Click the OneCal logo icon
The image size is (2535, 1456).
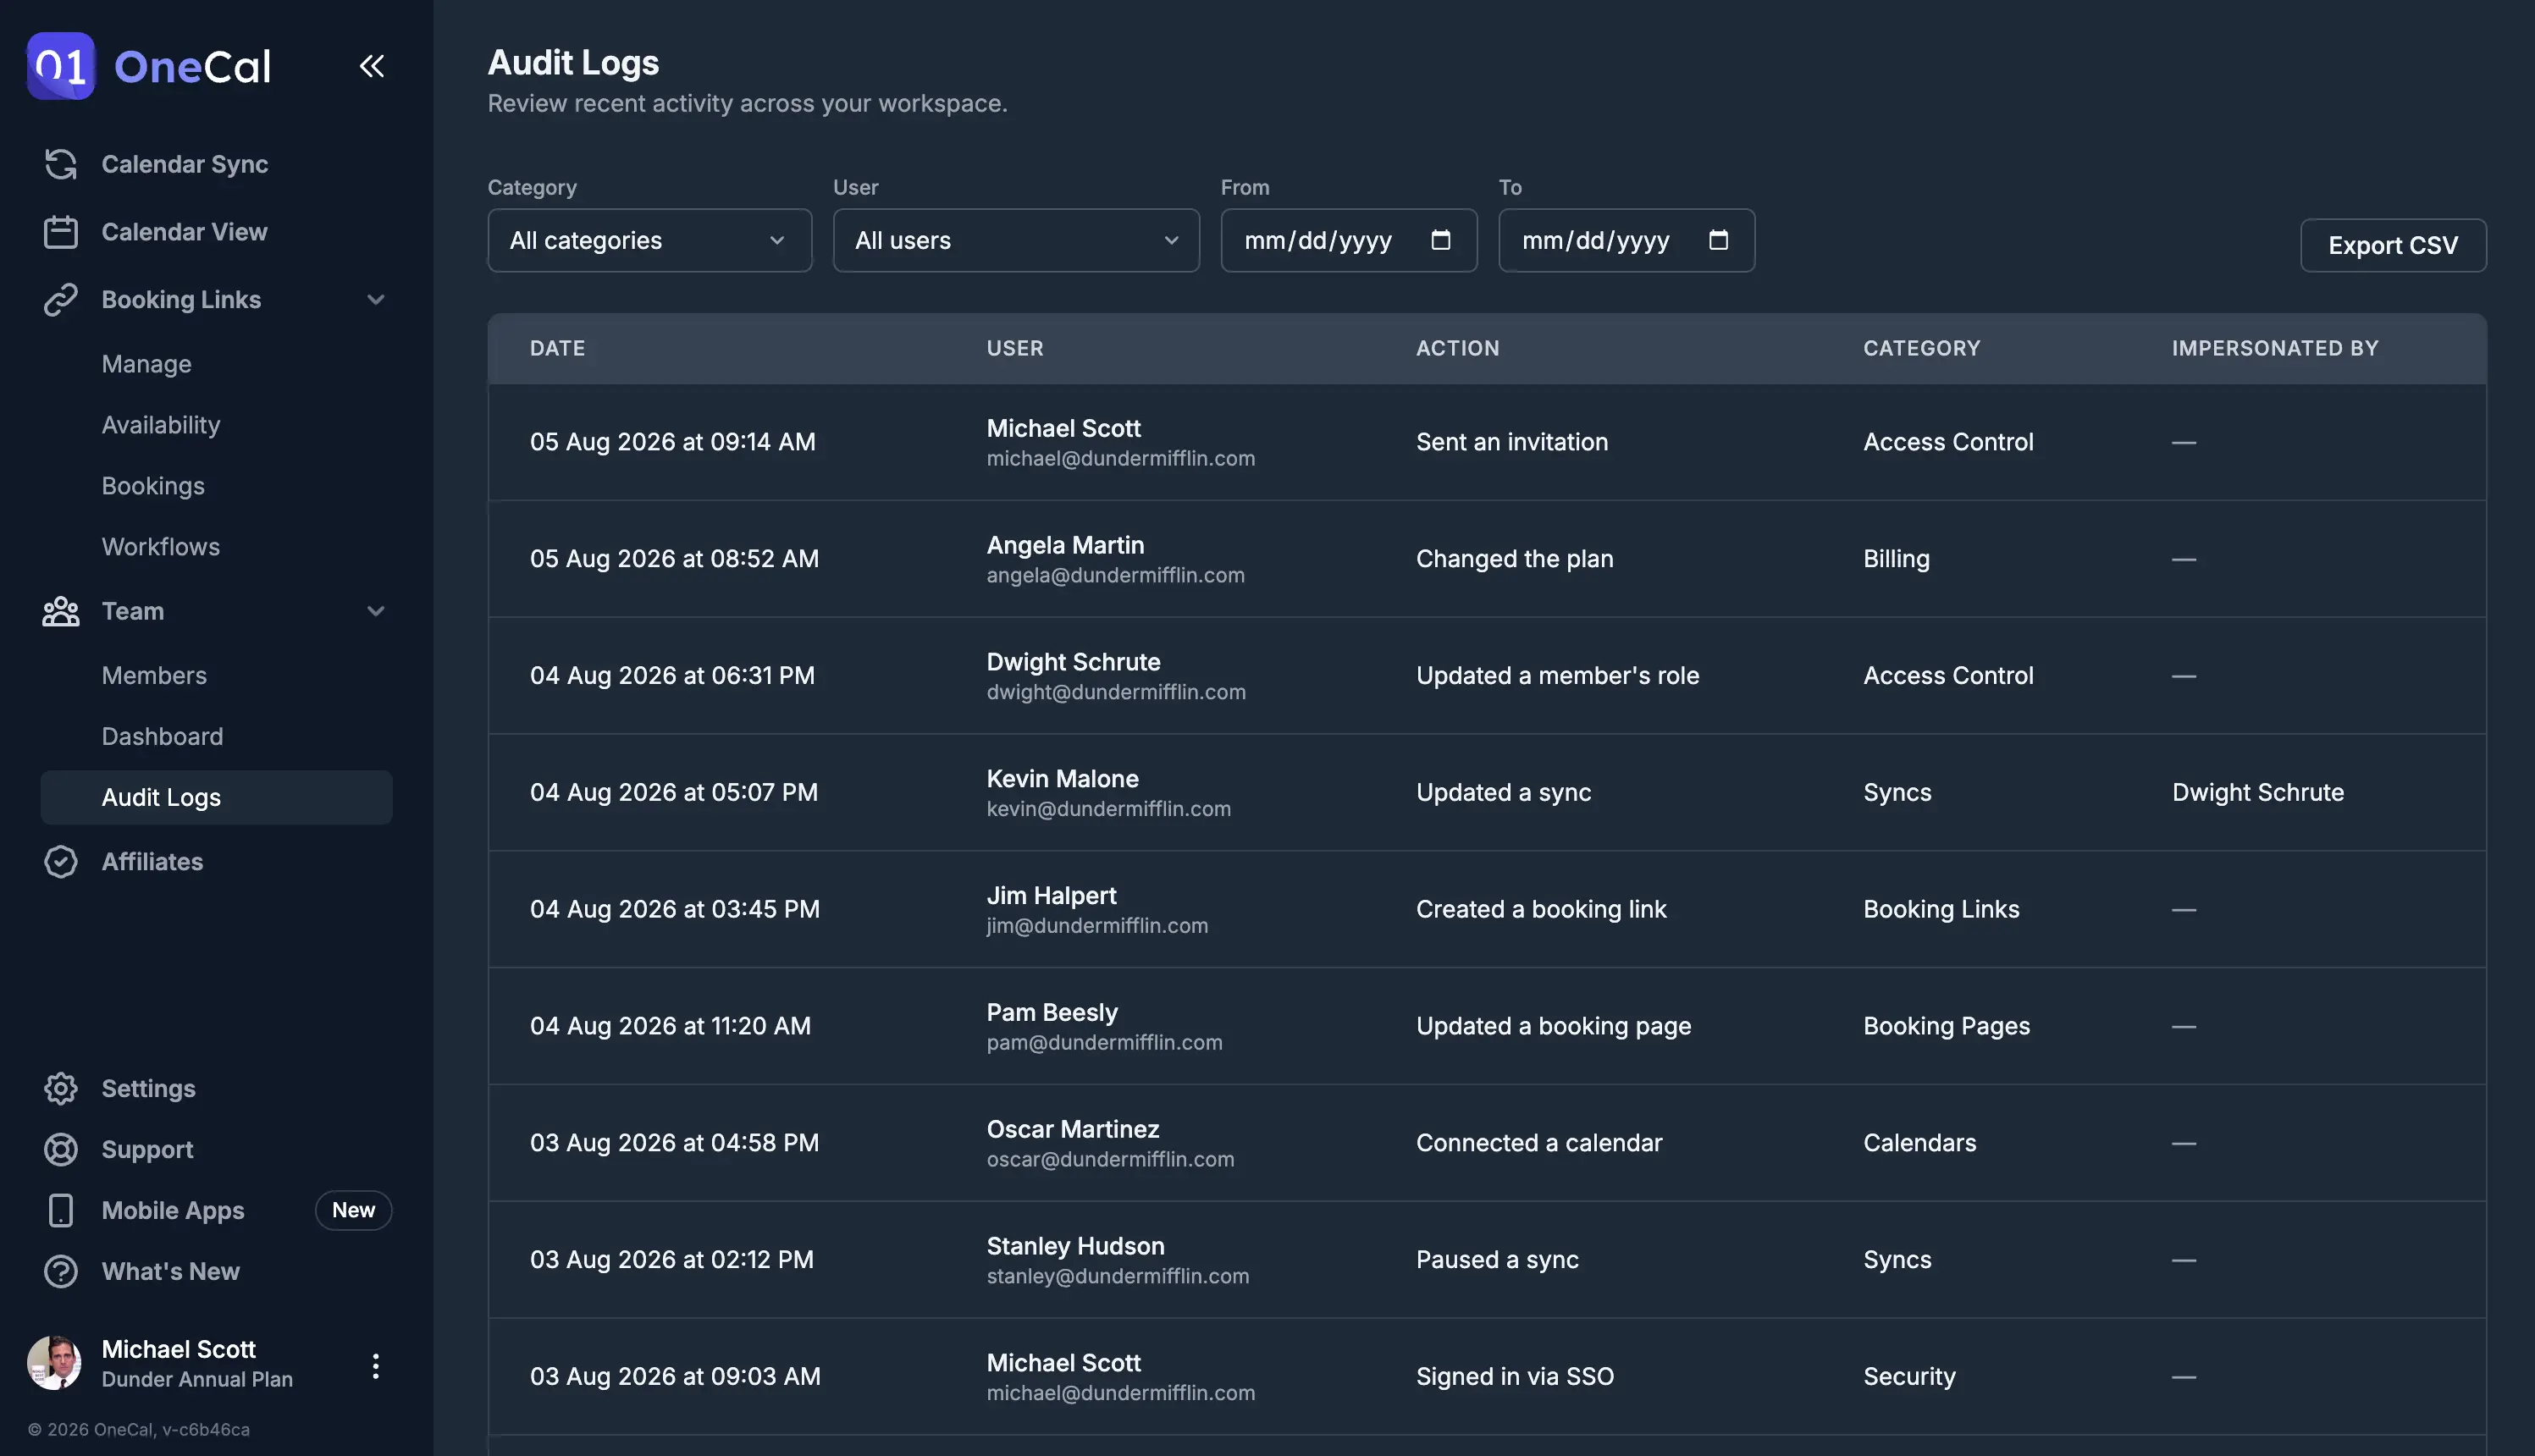coord(61,66)
